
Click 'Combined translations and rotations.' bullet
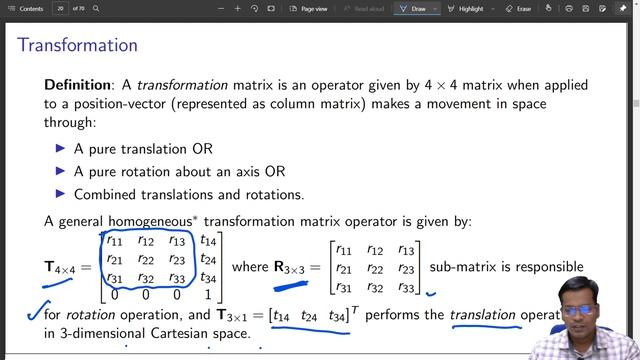point(189,194)
